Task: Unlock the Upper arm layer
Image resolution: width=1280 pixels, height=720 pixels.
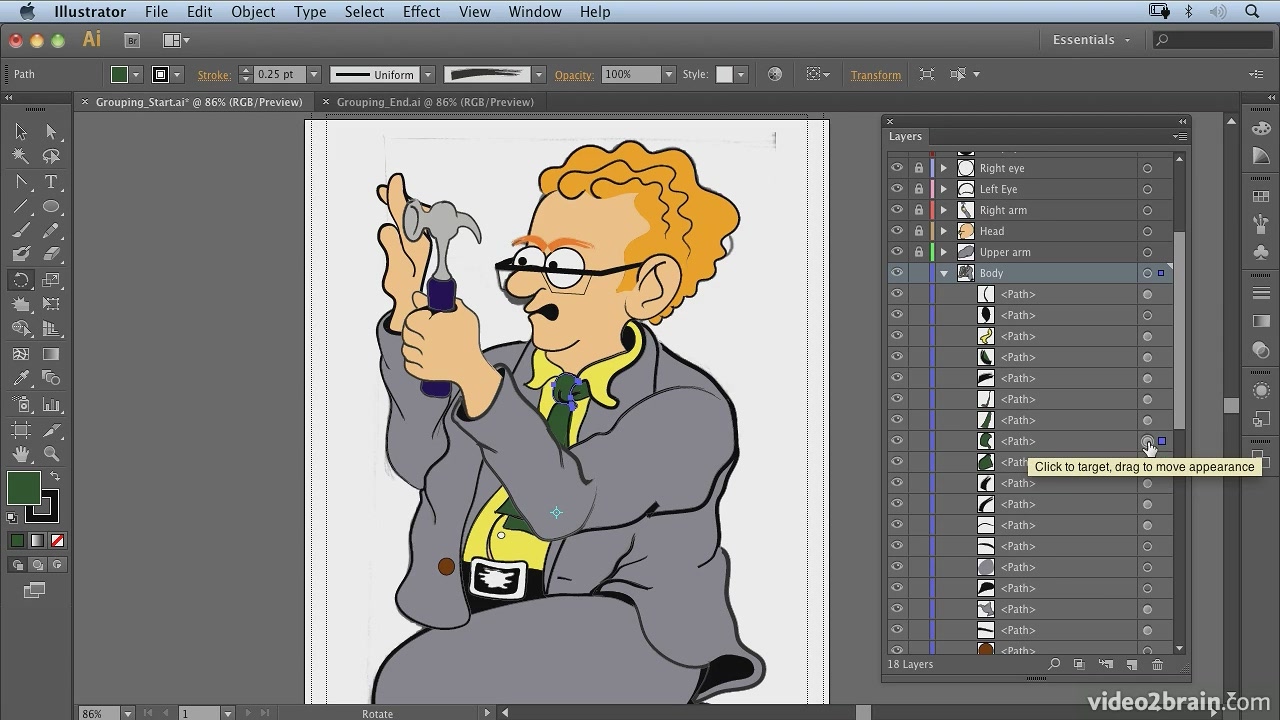Action: pos(918,252)
